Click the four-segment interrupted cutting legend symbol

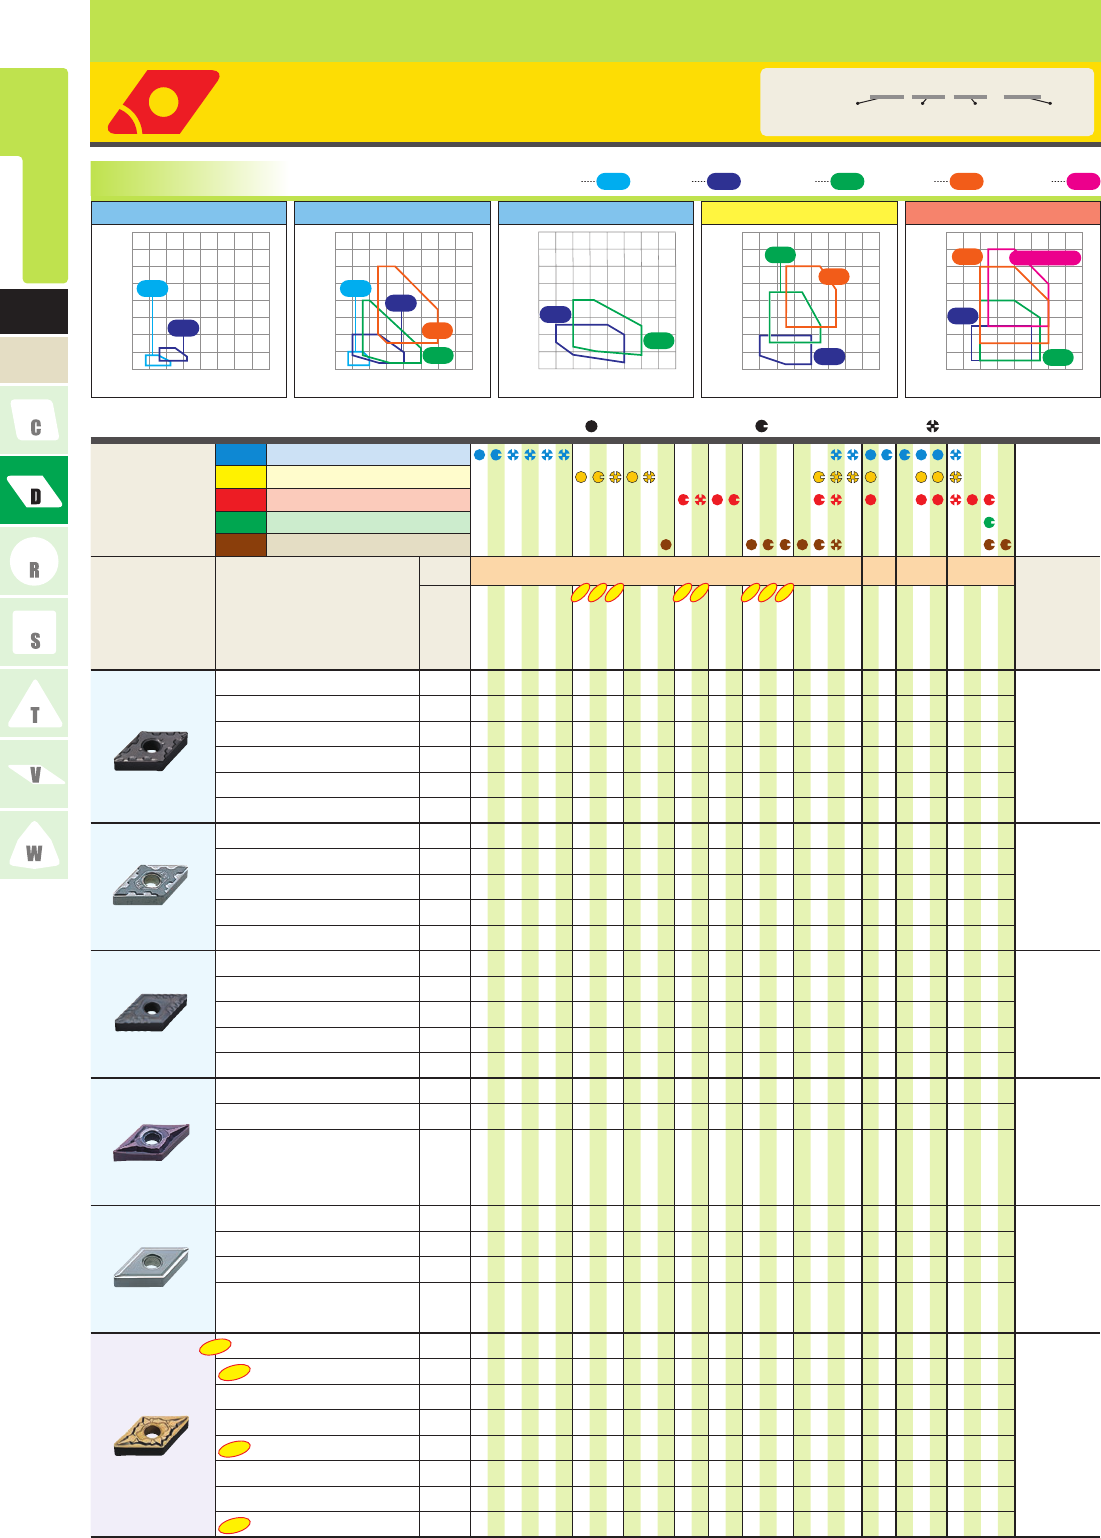point(932,426)
